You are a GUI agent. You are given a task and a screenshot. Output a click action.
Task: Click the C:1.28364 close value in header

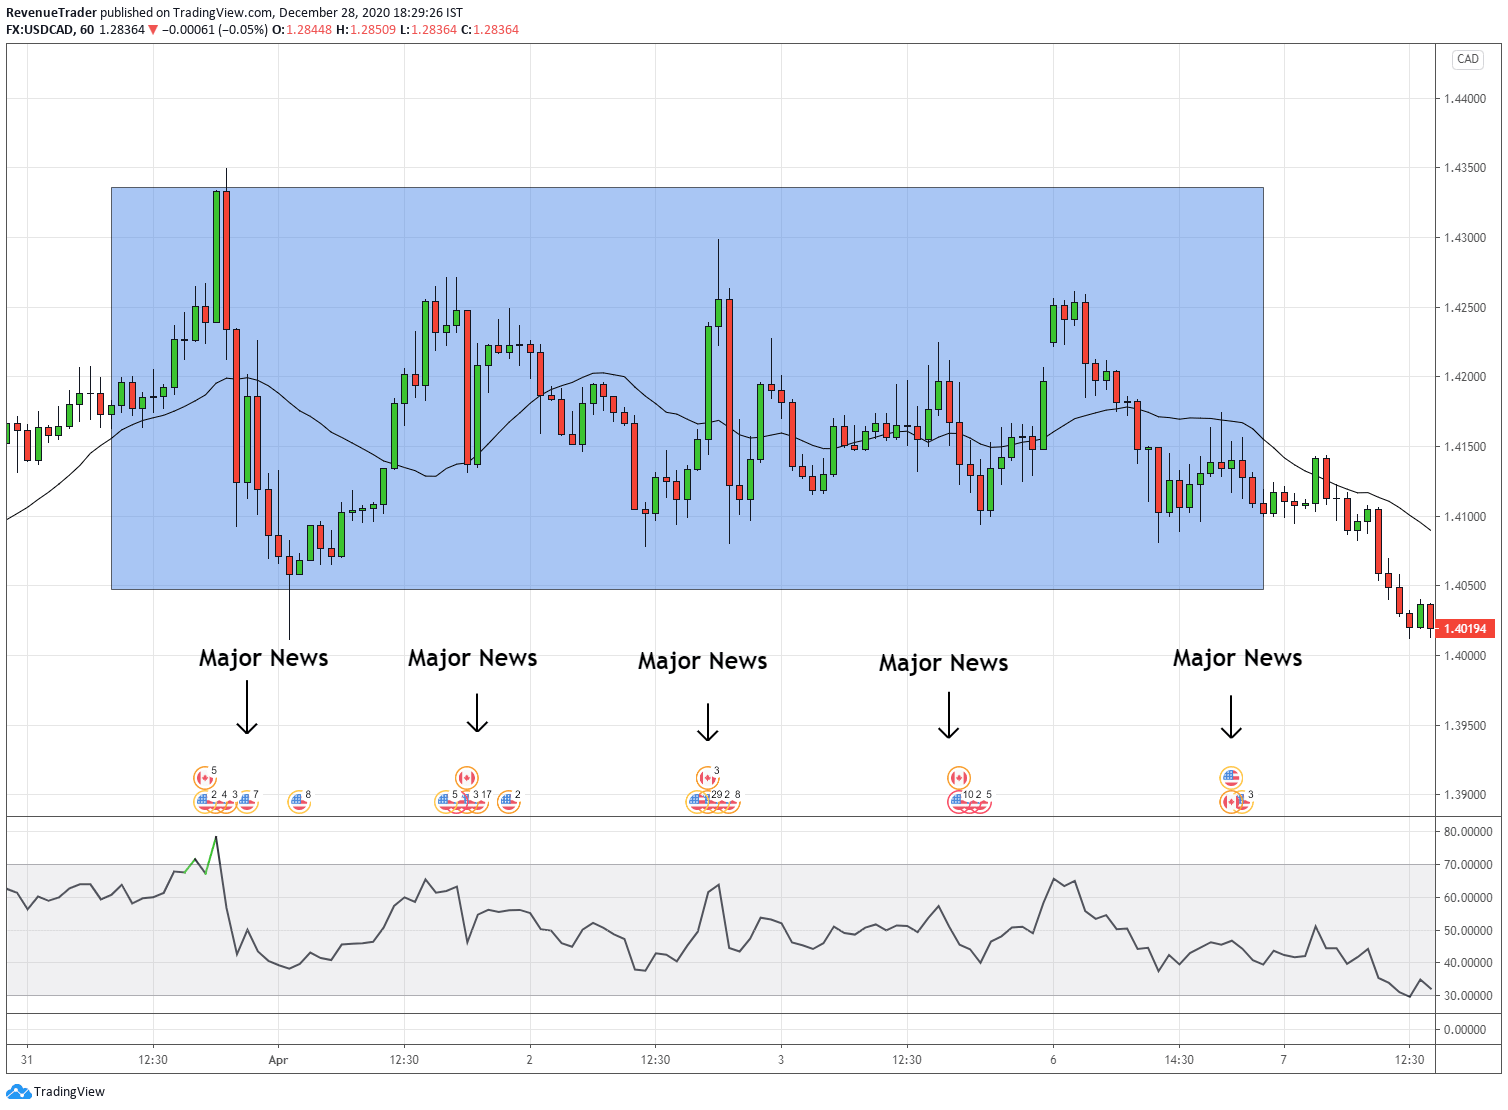coord(490,30)
